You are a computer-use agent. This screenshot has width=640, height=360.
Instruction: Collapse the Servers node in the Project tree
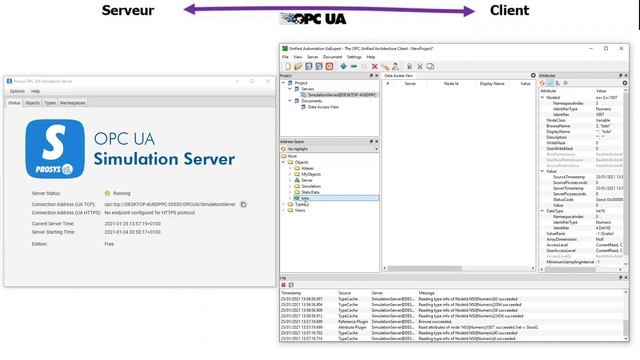click(x=290, y=89)
